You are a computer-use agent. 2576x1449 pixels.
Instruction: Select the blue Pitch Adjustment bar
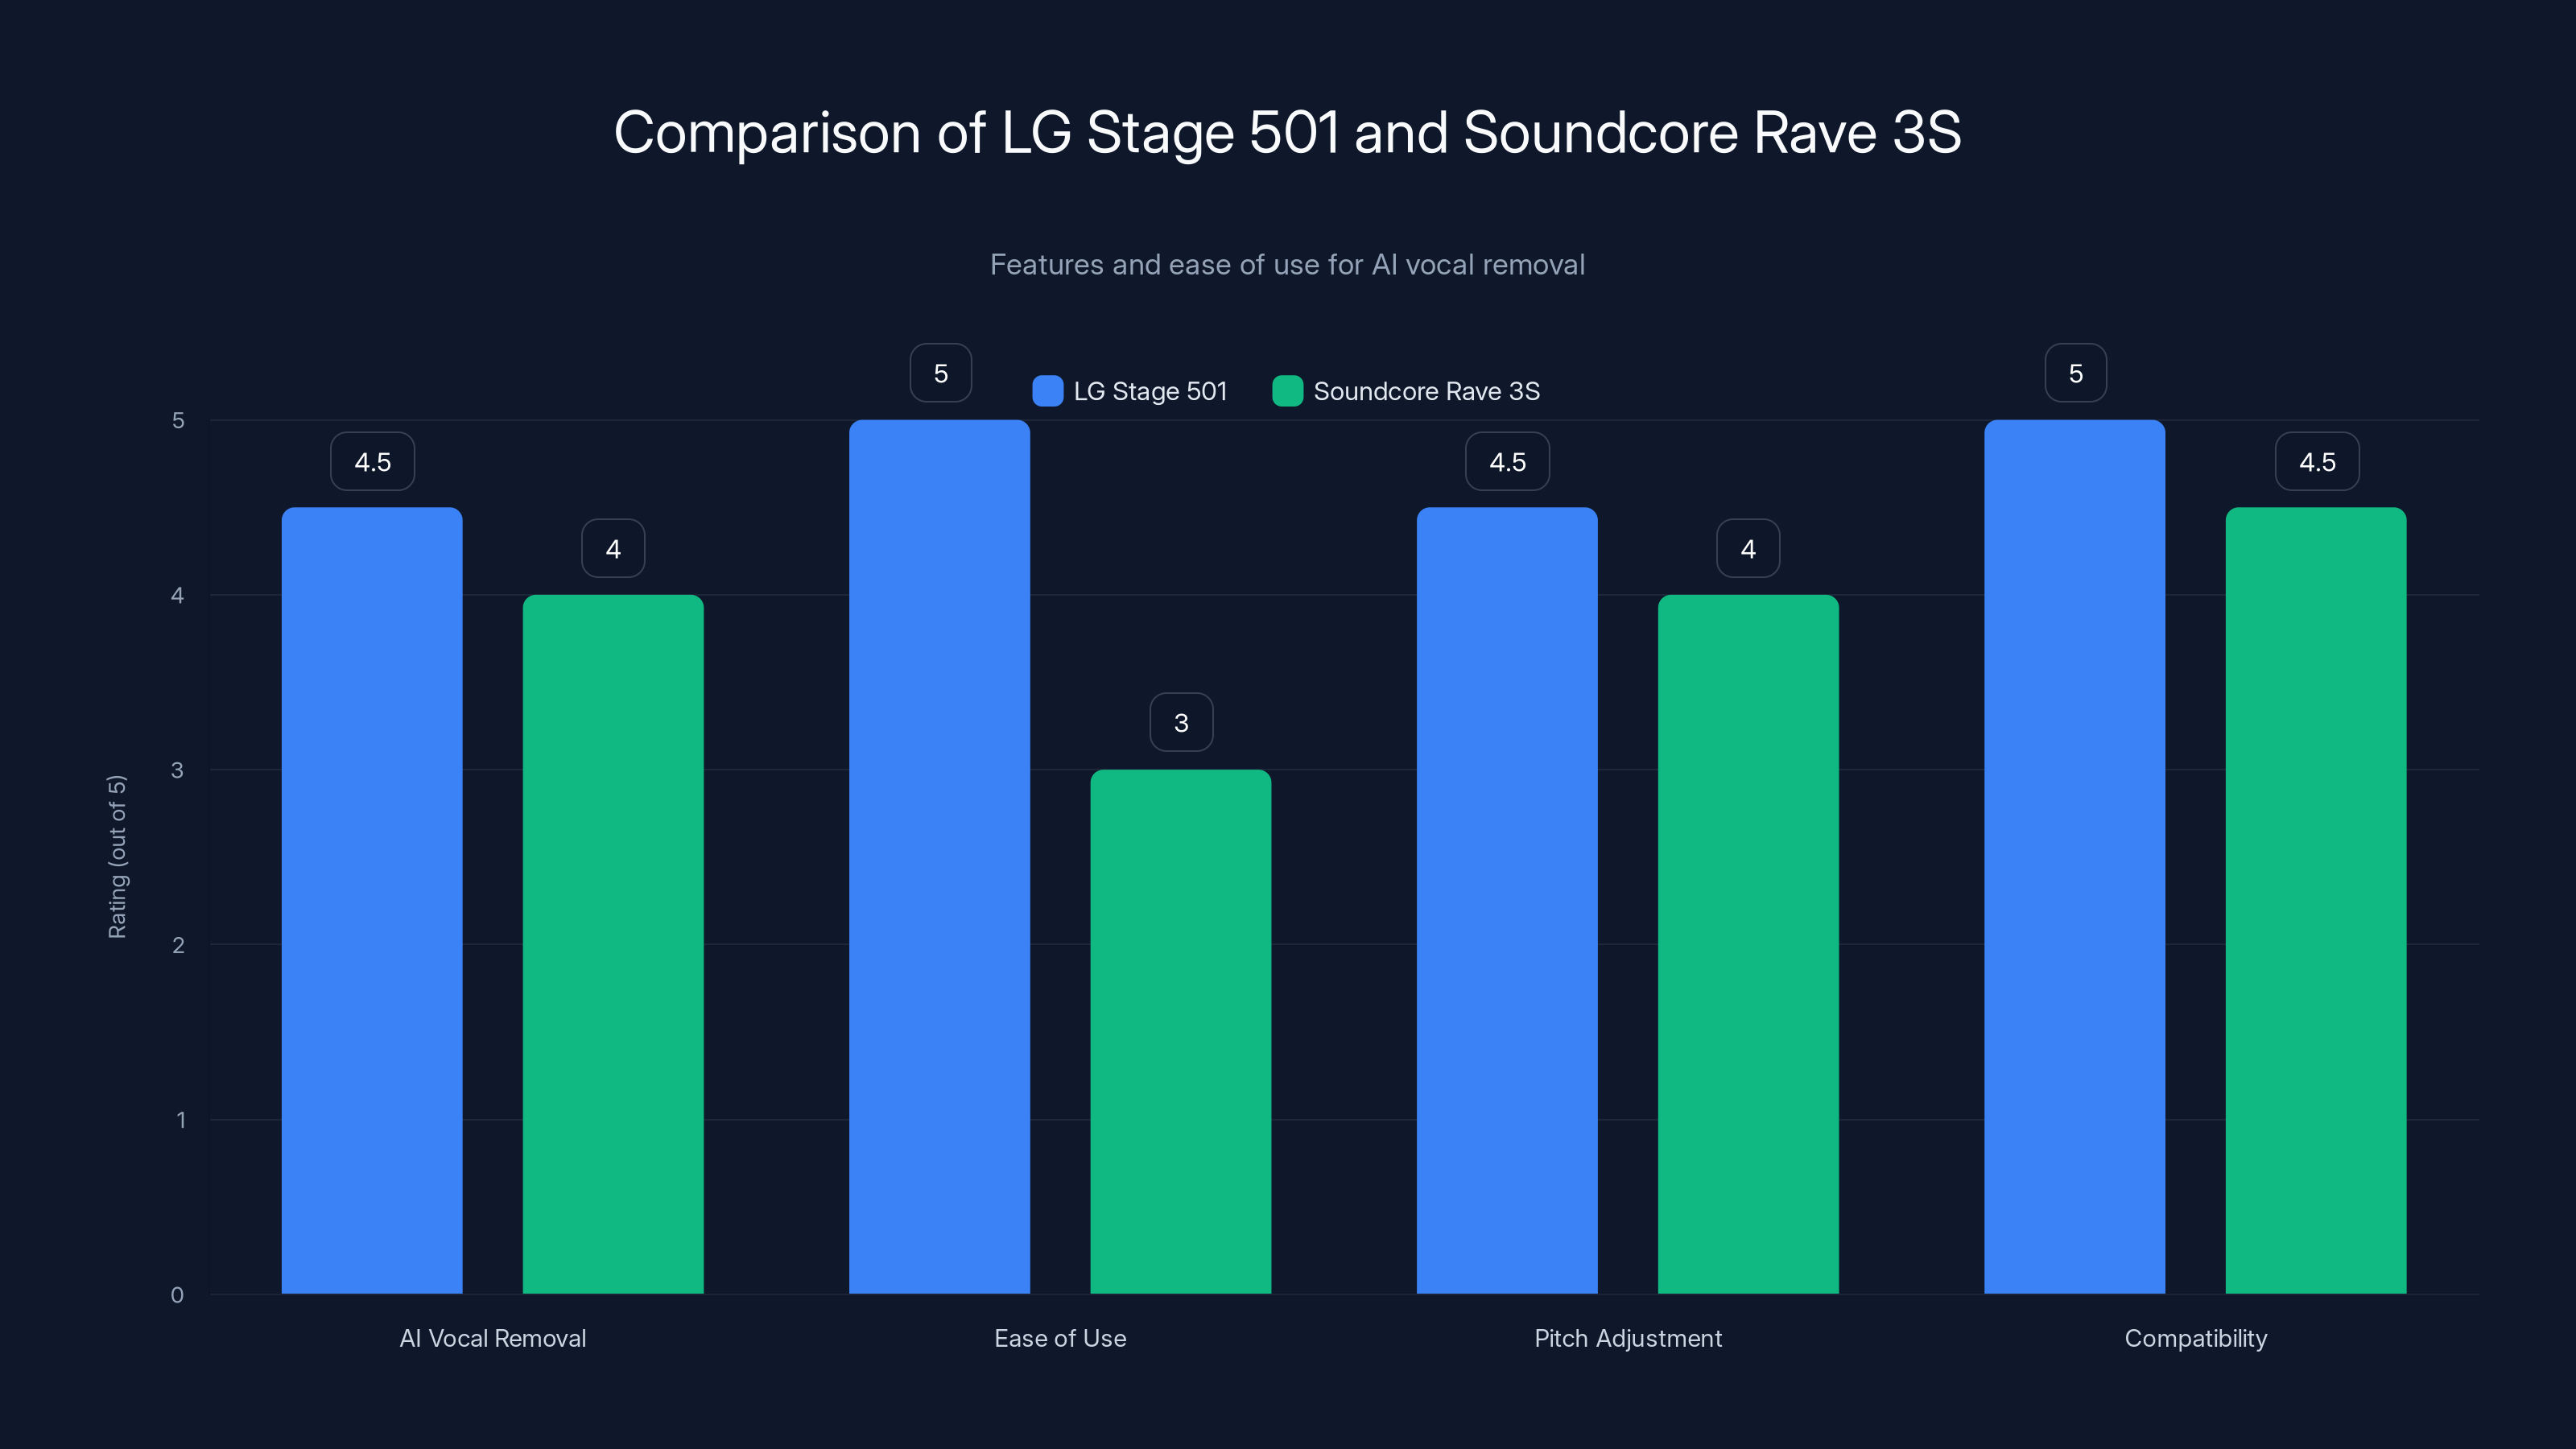coord(1507,900)
